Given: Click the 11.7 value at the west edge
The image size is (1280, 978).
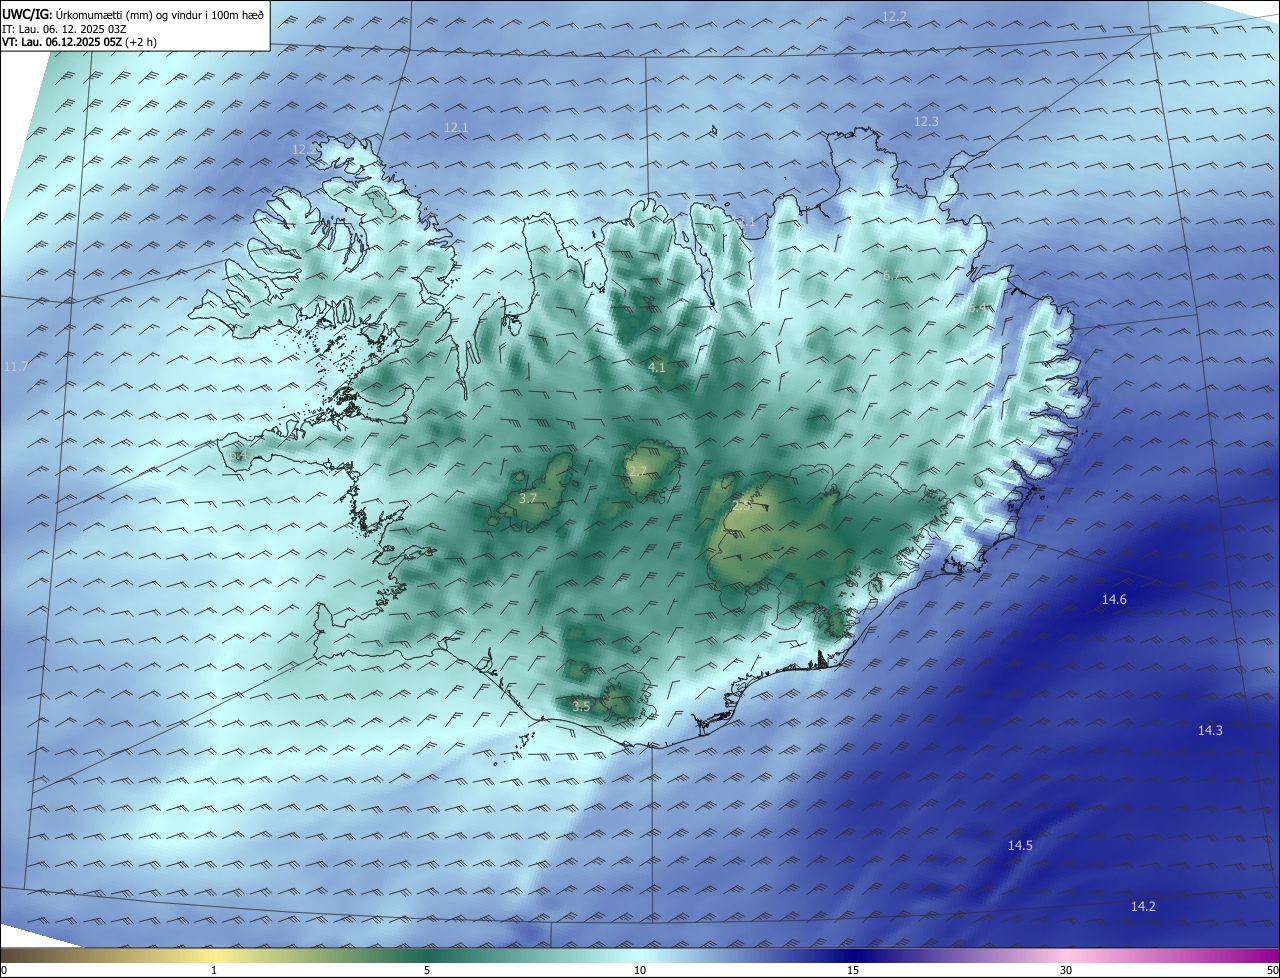Looking at the screenshot, I should [x=16, y=367].
